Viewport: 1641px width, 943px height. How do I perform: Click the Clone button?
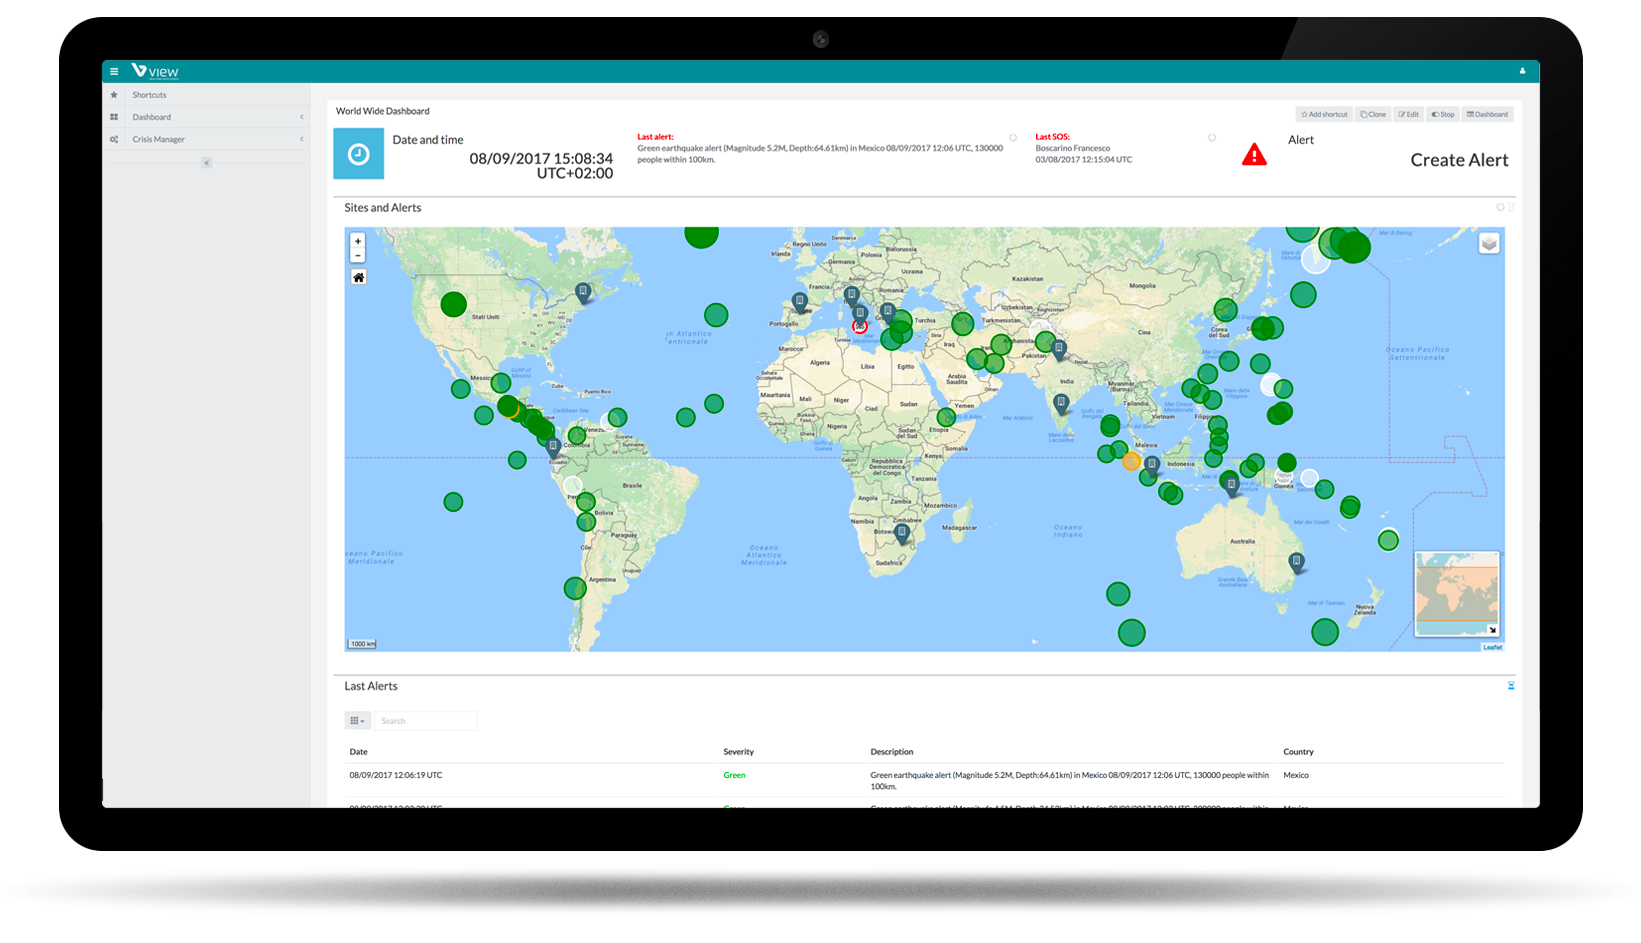tap(1373, 115)
